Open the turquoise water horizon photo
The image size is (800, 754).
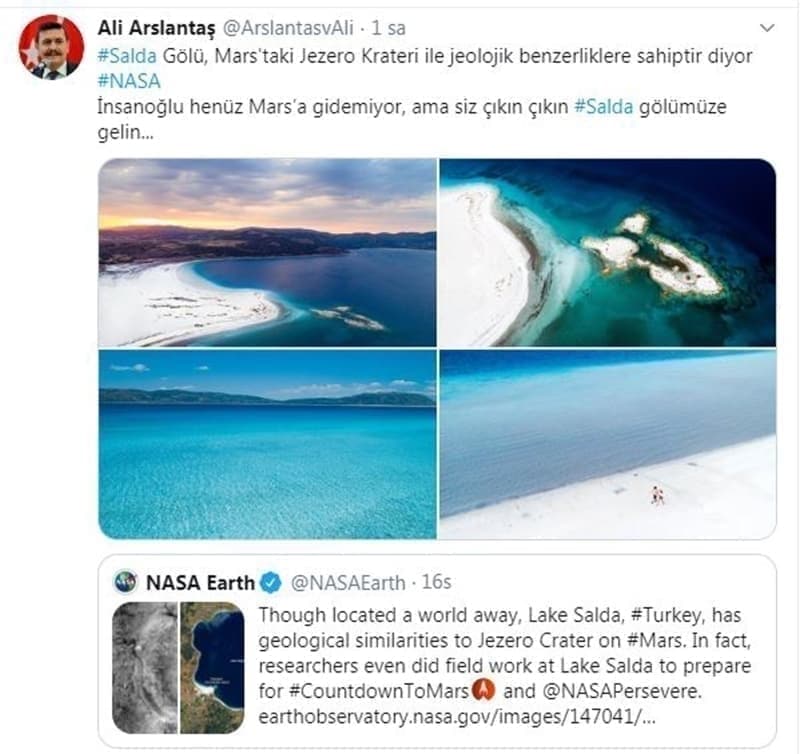coord(267,444)
